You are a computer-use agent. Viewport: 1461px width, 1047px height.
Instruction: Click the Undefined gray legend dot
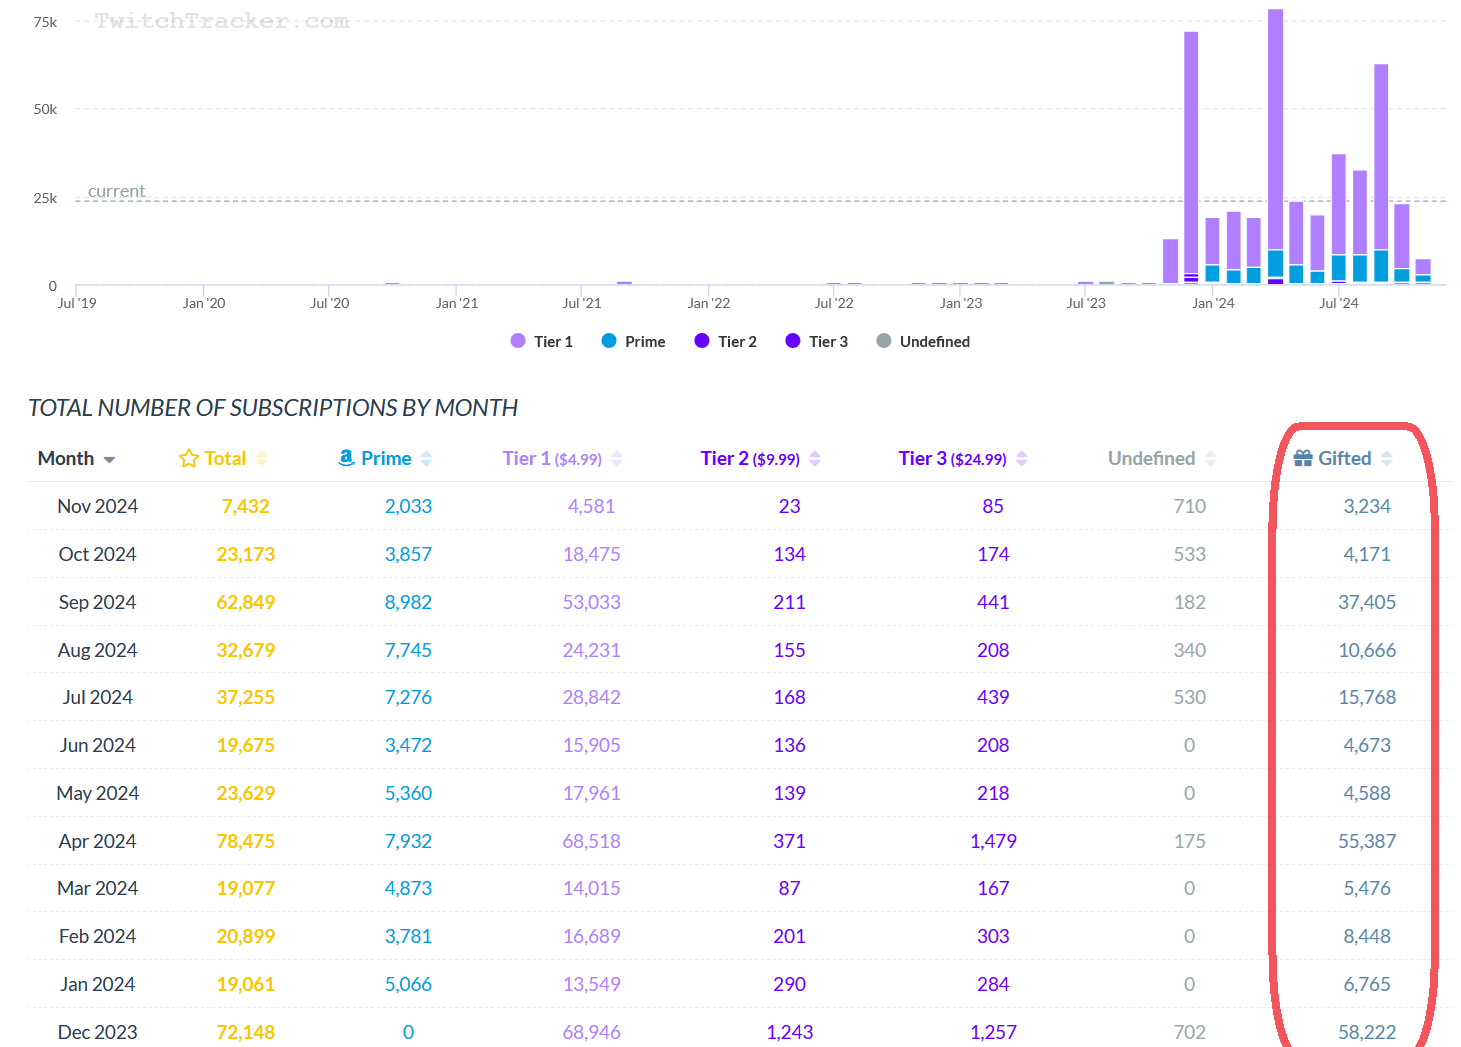click(x=884, y=341)
